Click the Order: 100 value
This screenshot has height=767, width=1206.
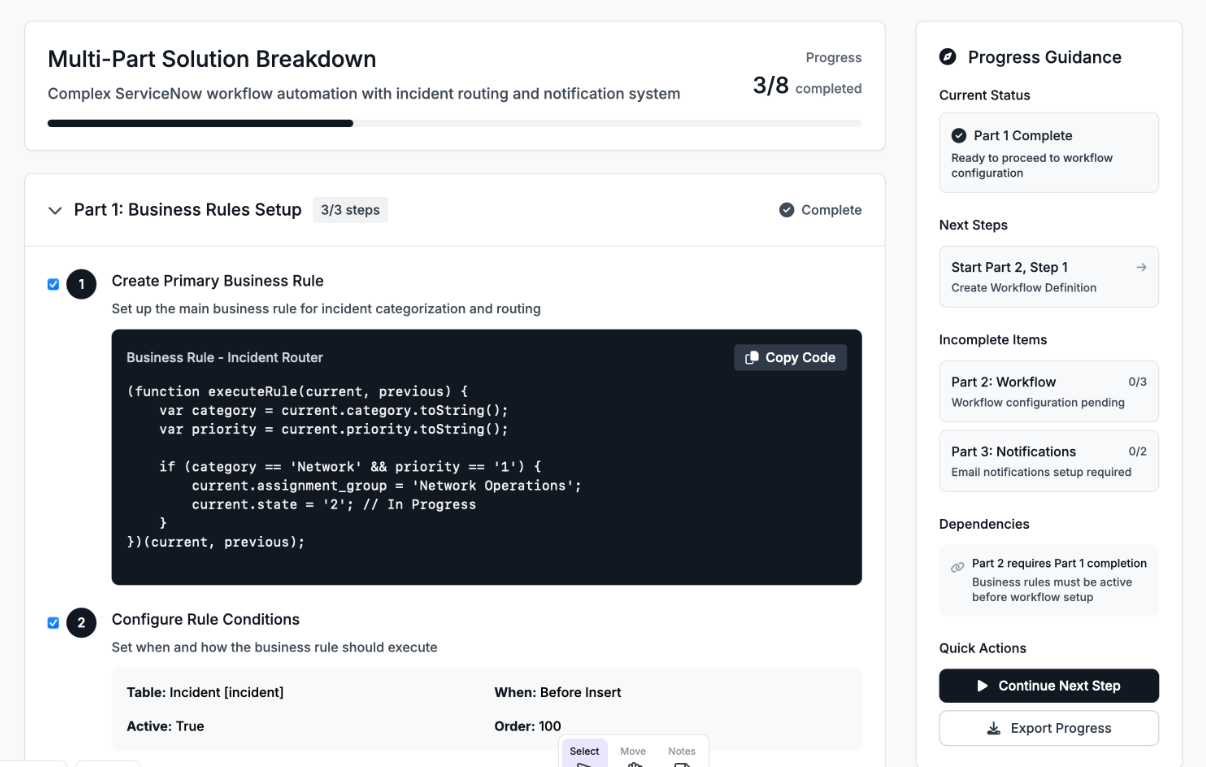528,726
